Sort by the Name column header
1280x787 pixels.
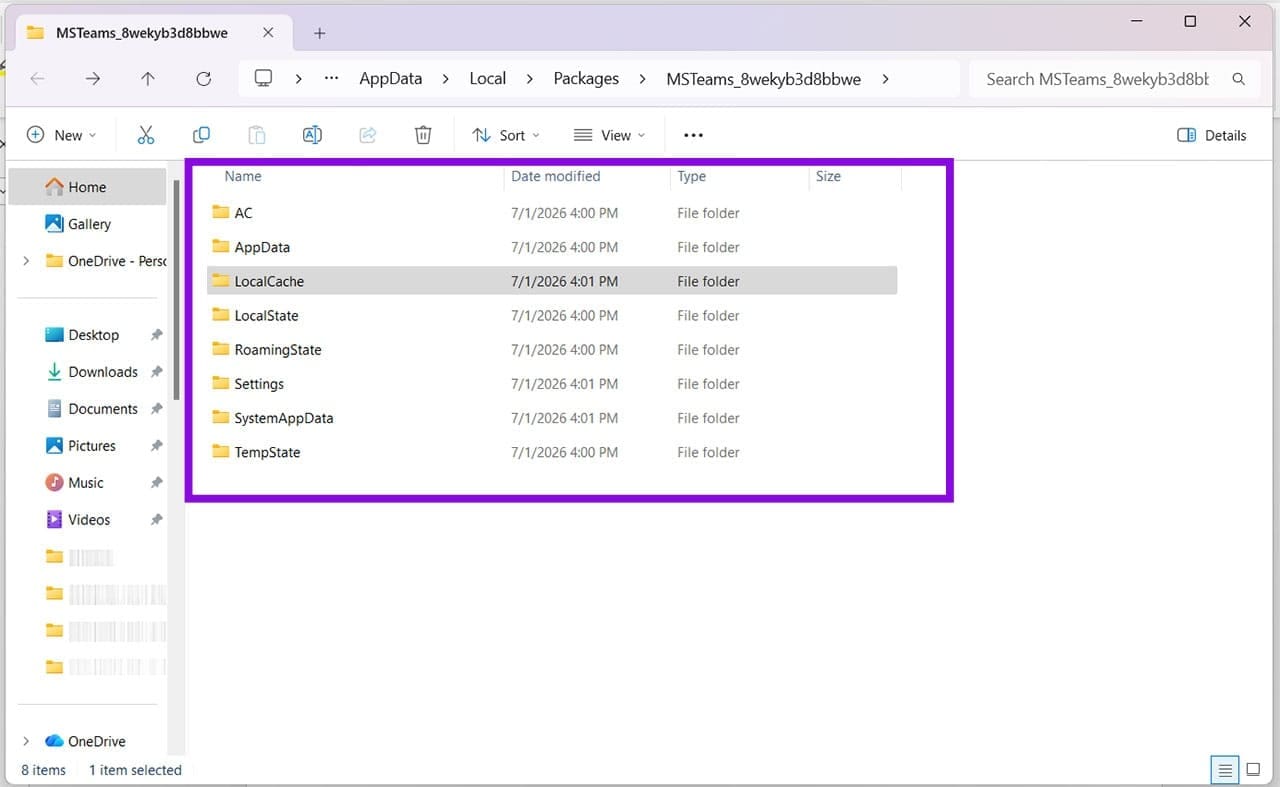pos(243,176)
